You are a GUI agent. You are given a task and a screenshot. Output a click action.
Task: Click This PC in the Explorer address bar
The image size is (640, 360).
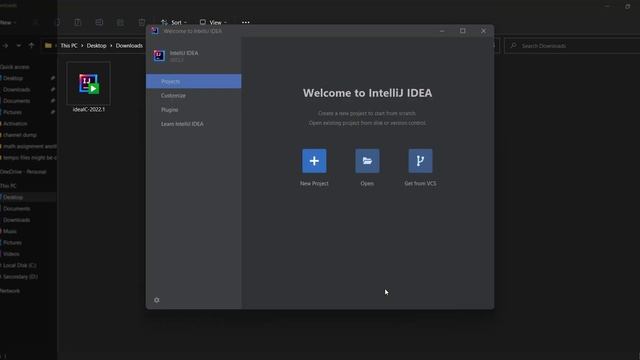[x=69, y=46]
